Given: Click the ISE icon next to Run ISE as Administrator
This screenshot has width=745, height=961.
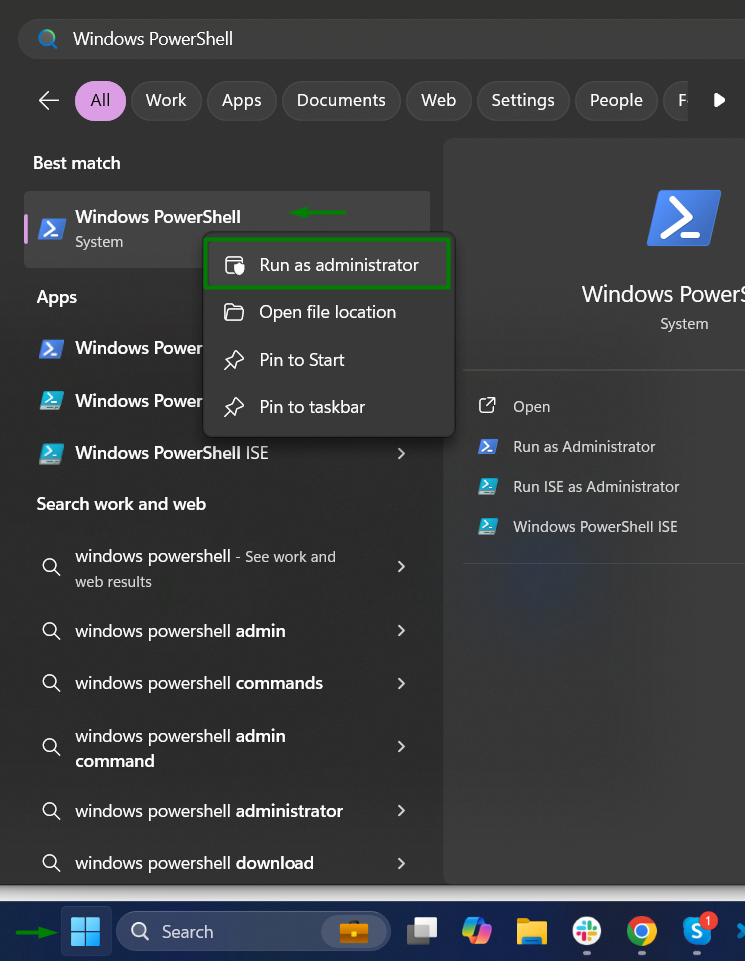Looking at the screenshot, I should click(488, 487).
